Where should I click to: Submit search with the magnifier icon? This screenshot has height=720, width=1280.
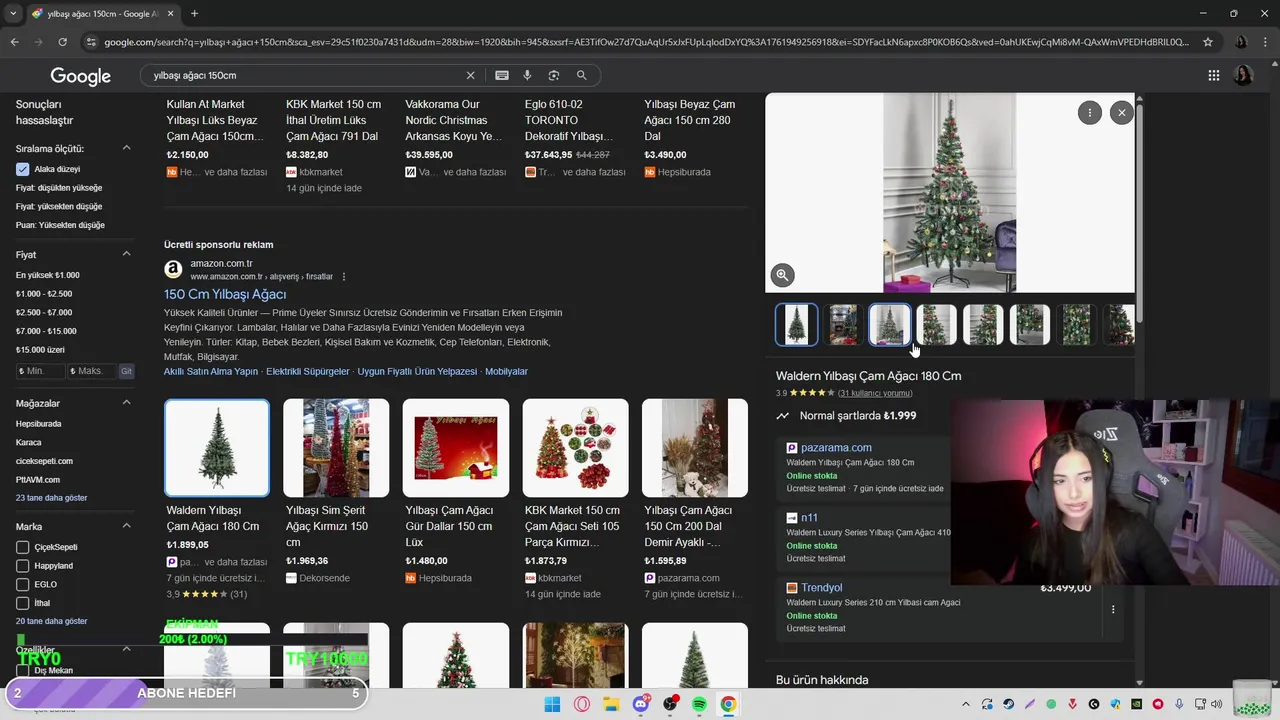(x=581, y=75)
